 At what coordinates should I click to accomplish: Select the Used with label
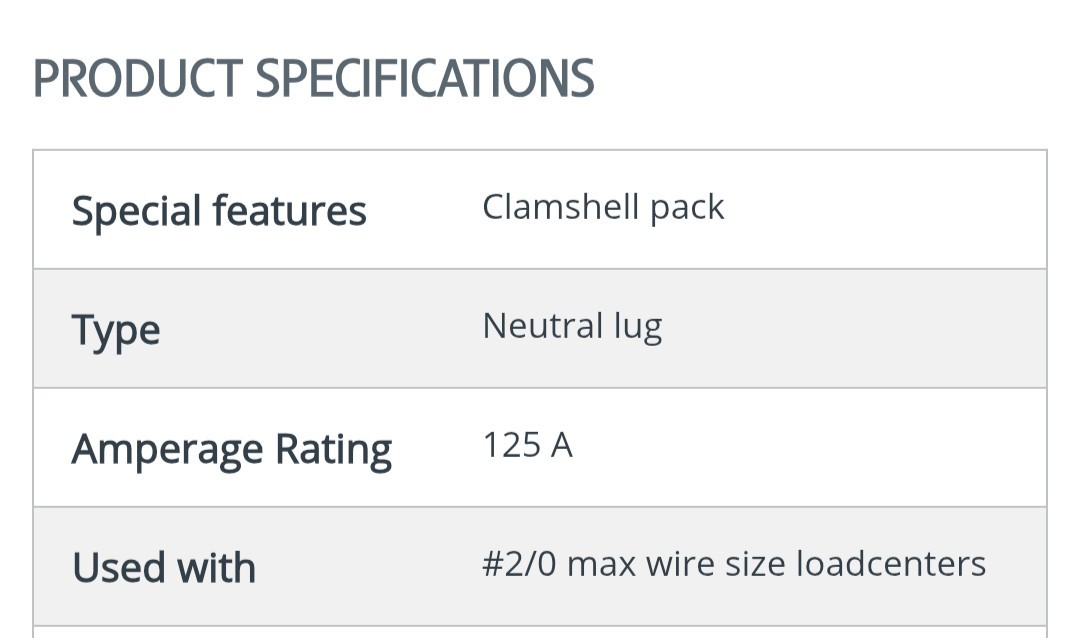coord(164,568)
